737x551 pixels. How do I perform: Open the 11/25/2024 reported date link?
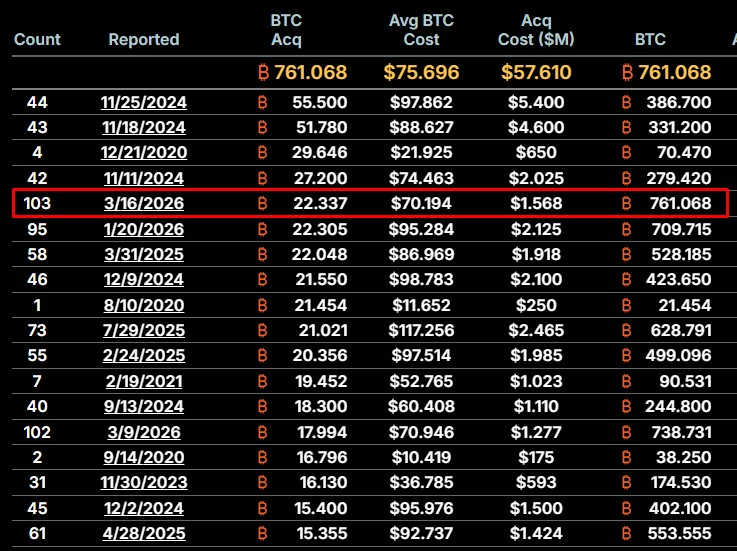(143, 102)
